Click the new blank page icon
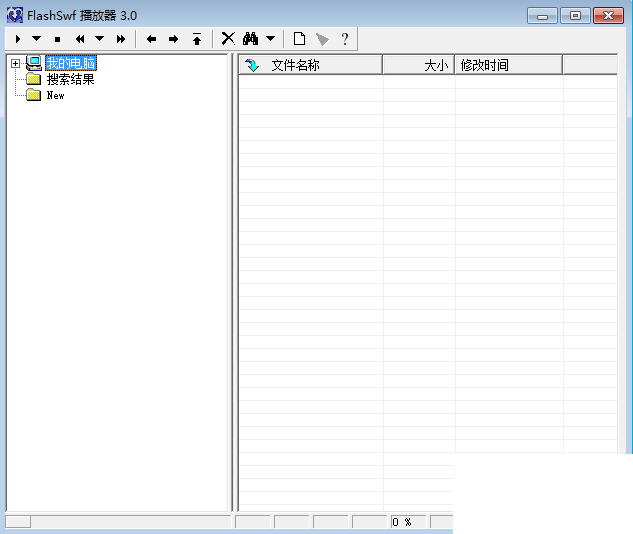The image size is (633, 534). click(x=299, y=39)
